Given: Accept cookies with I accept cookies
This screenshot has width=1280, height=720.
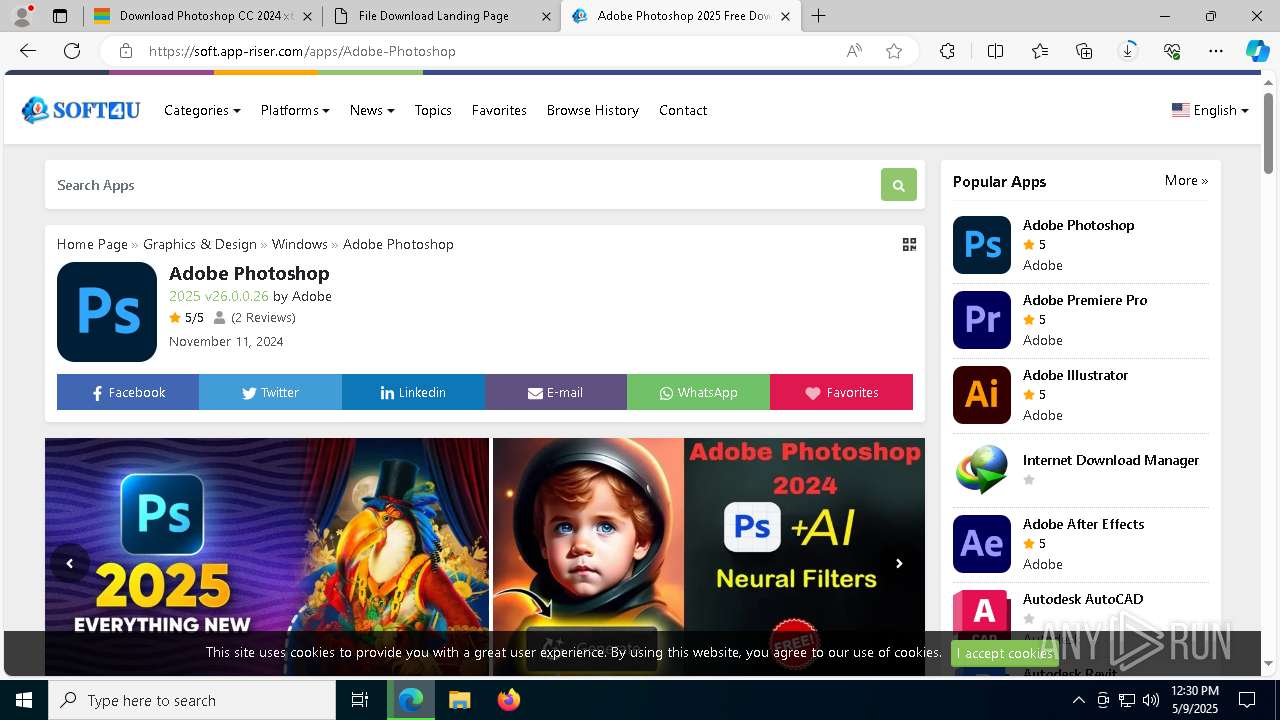Looking at the screenshot, I should (x=1004, y=653).
